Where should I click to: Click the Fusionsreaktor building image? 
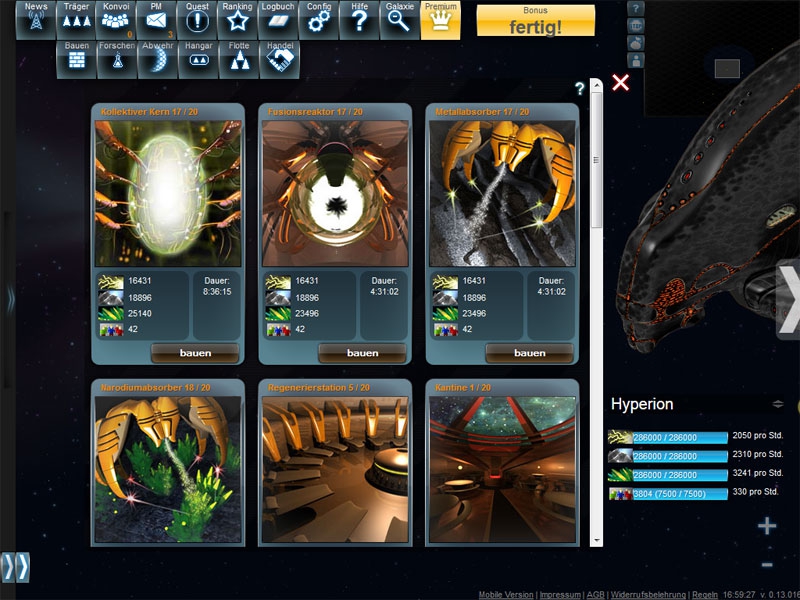335,193
